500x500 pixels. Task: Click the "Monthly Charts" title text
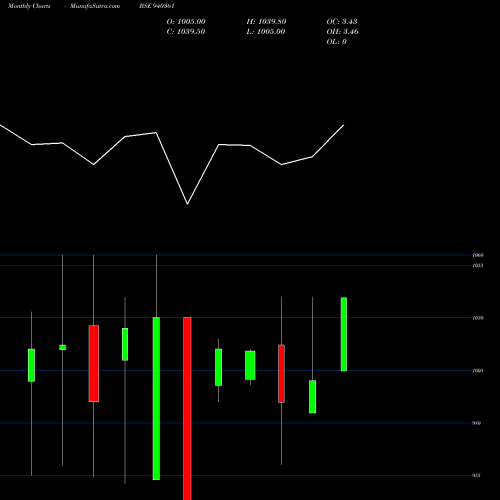[29, 6]
